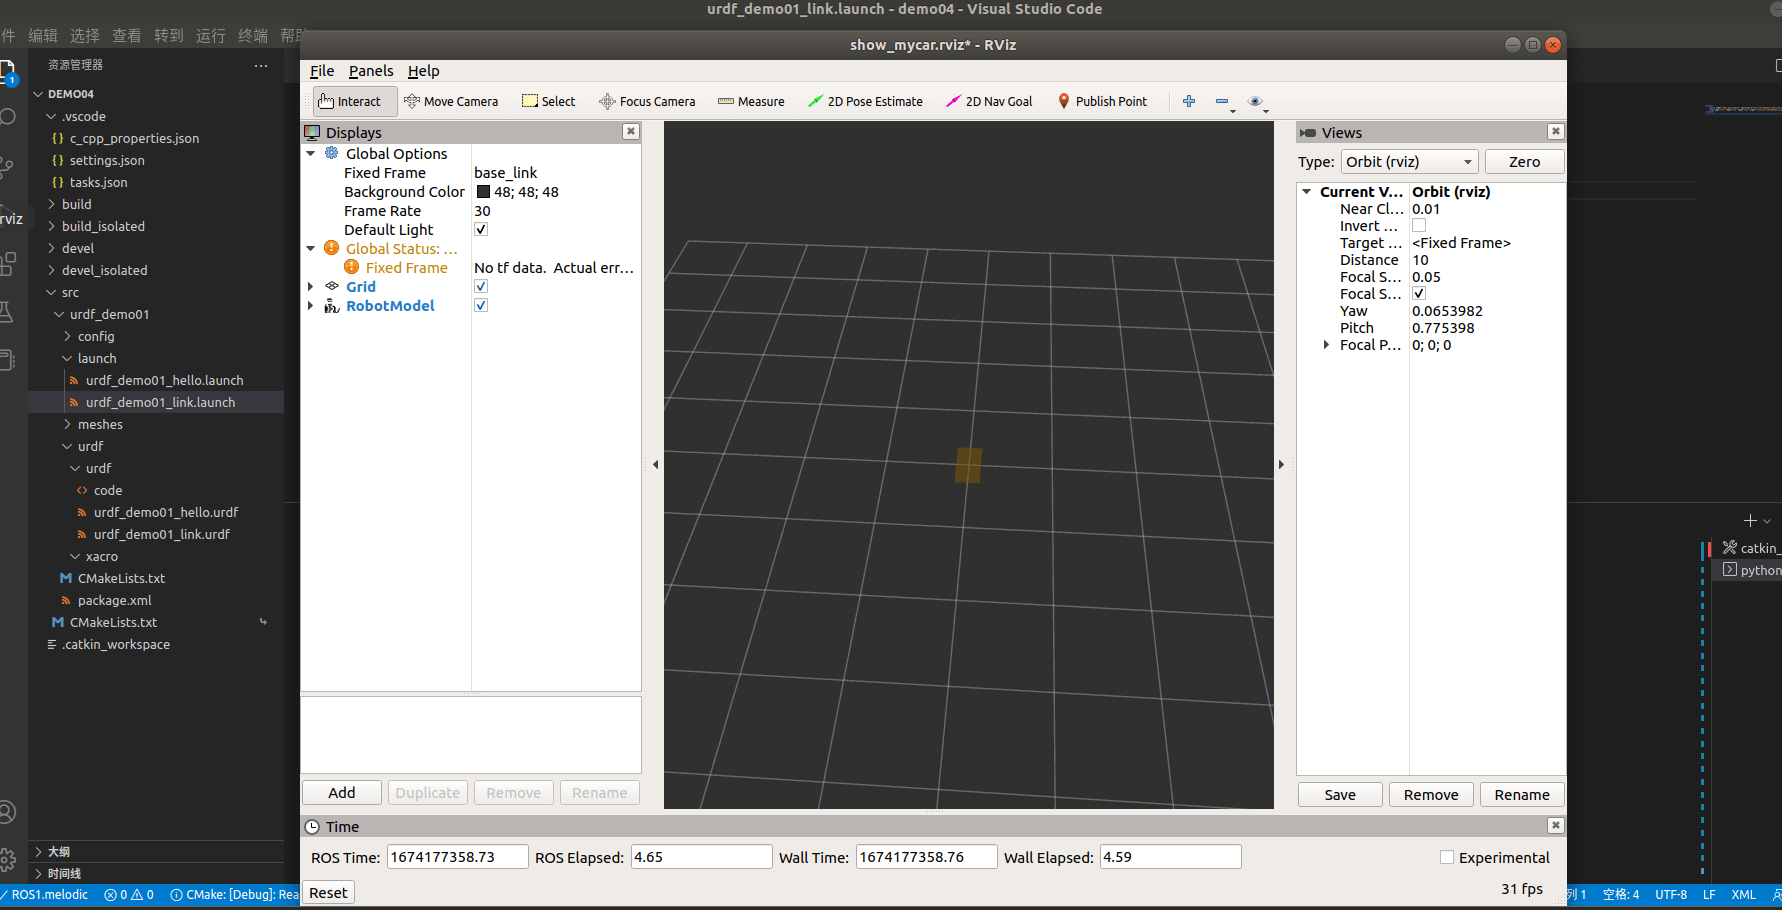Click the Reset time button
The width and height of the screenshot is (1782, 910).
(x=328, y=892)
